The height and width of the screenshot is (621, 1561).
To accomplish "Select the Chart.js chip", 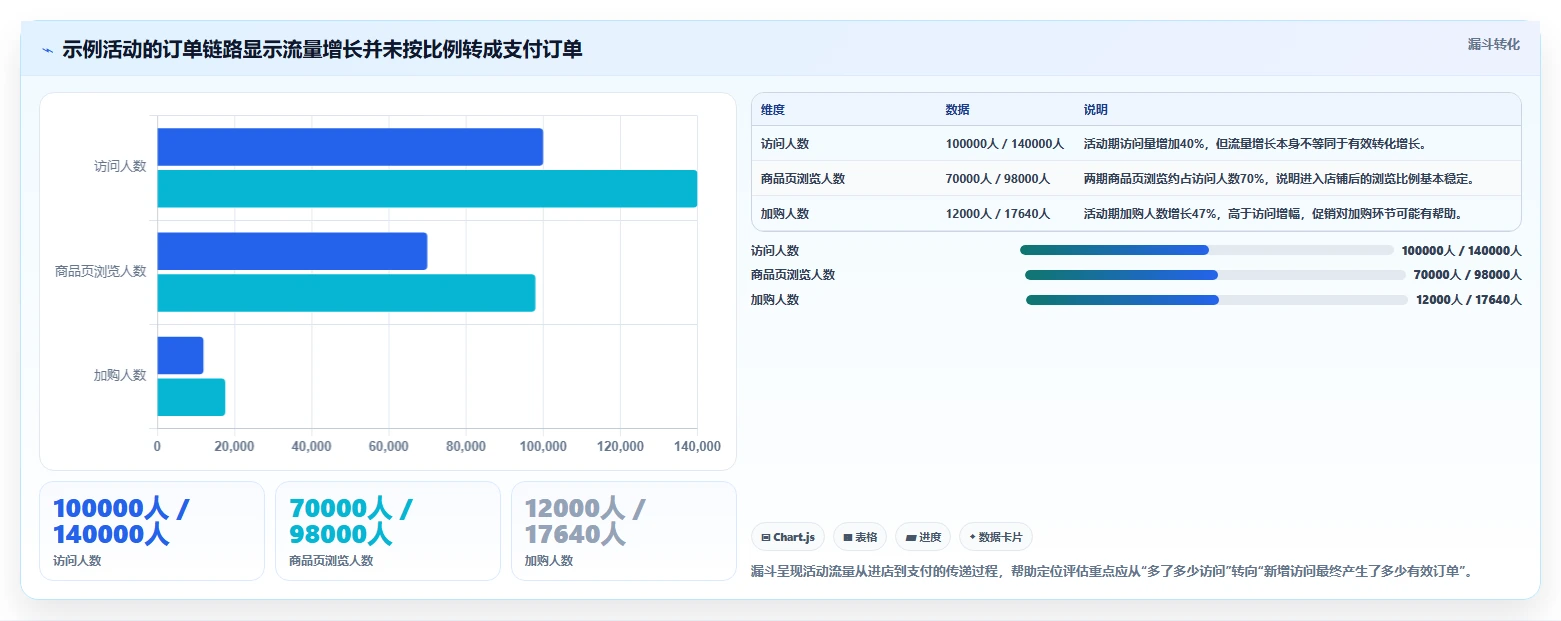I will coord(788,537).
